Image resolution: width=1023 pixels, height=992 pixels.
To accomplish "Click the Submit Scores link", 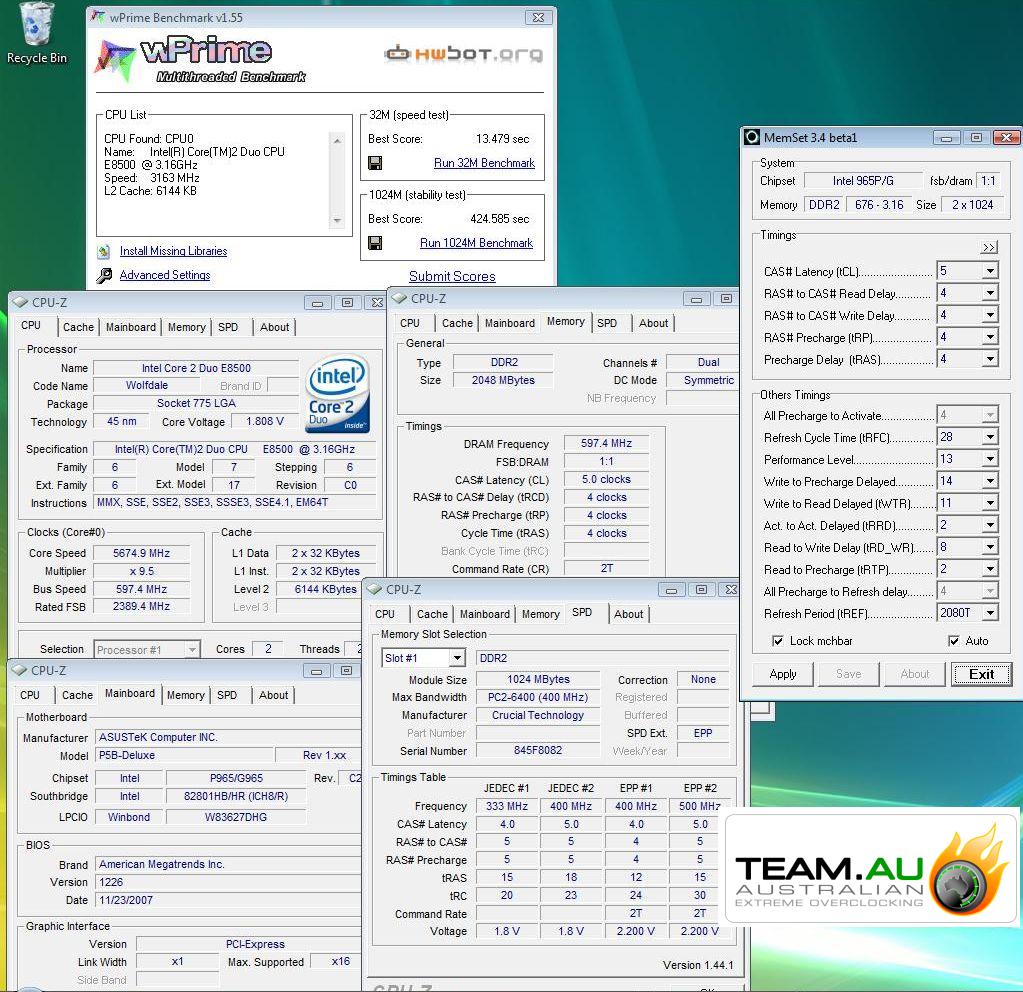I will 452,277.
